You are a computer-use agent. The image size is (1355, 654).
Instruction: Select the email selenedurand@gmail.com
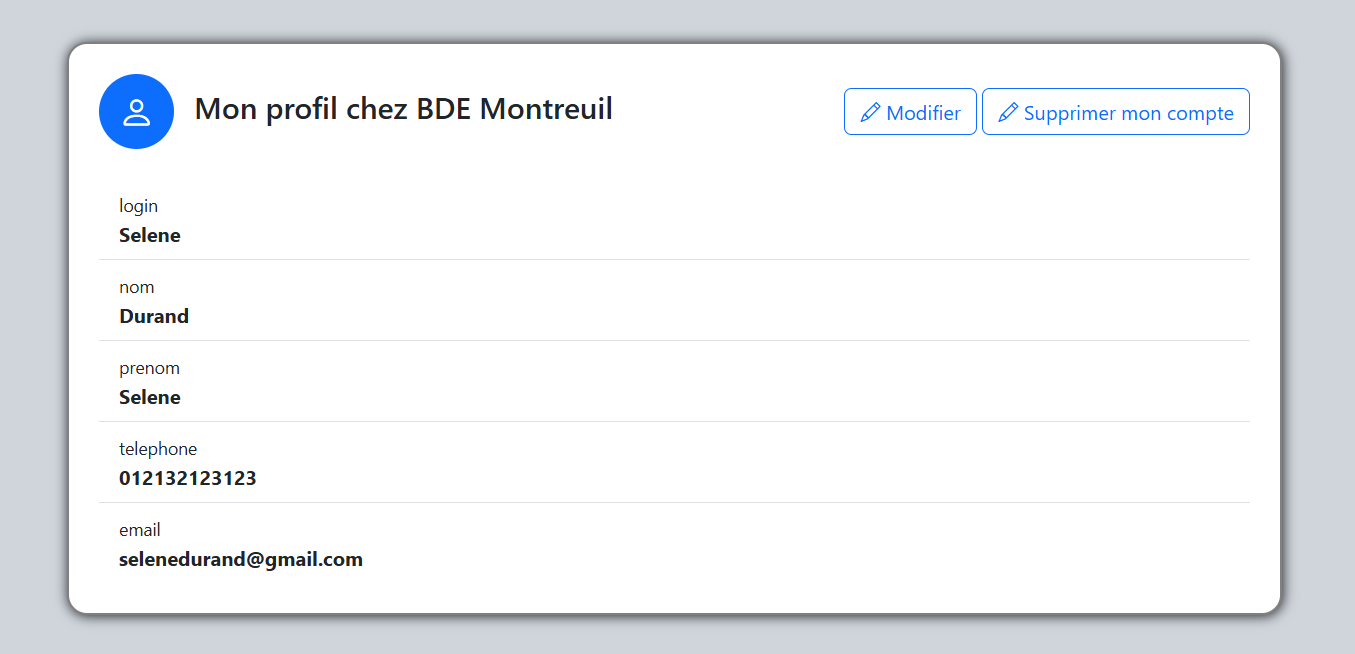click(x=241, y=560)
